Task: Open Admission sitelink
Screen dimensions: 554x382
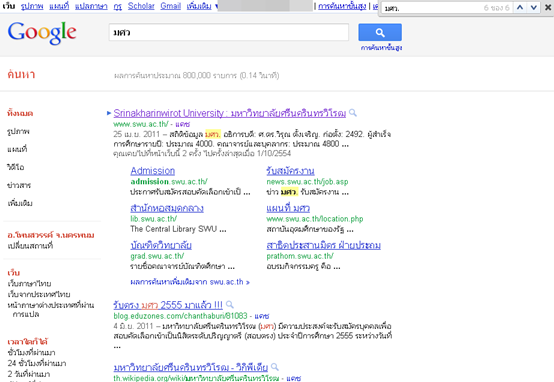Action: coord(153,171)
